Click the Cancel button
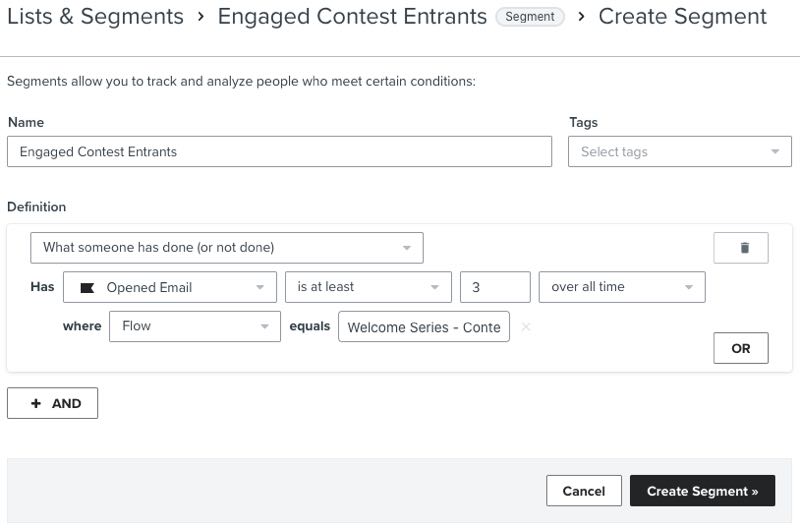Viewport: 800px width, 529px height. tap(583, 491)
